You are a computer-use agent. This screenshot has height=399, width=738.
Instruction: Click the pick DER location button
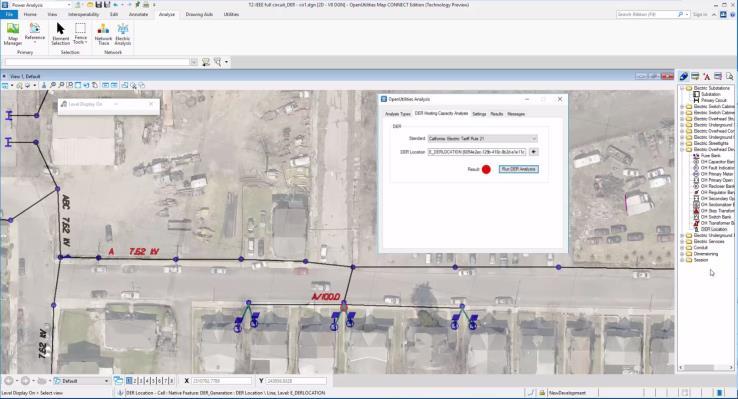(533, 152)
